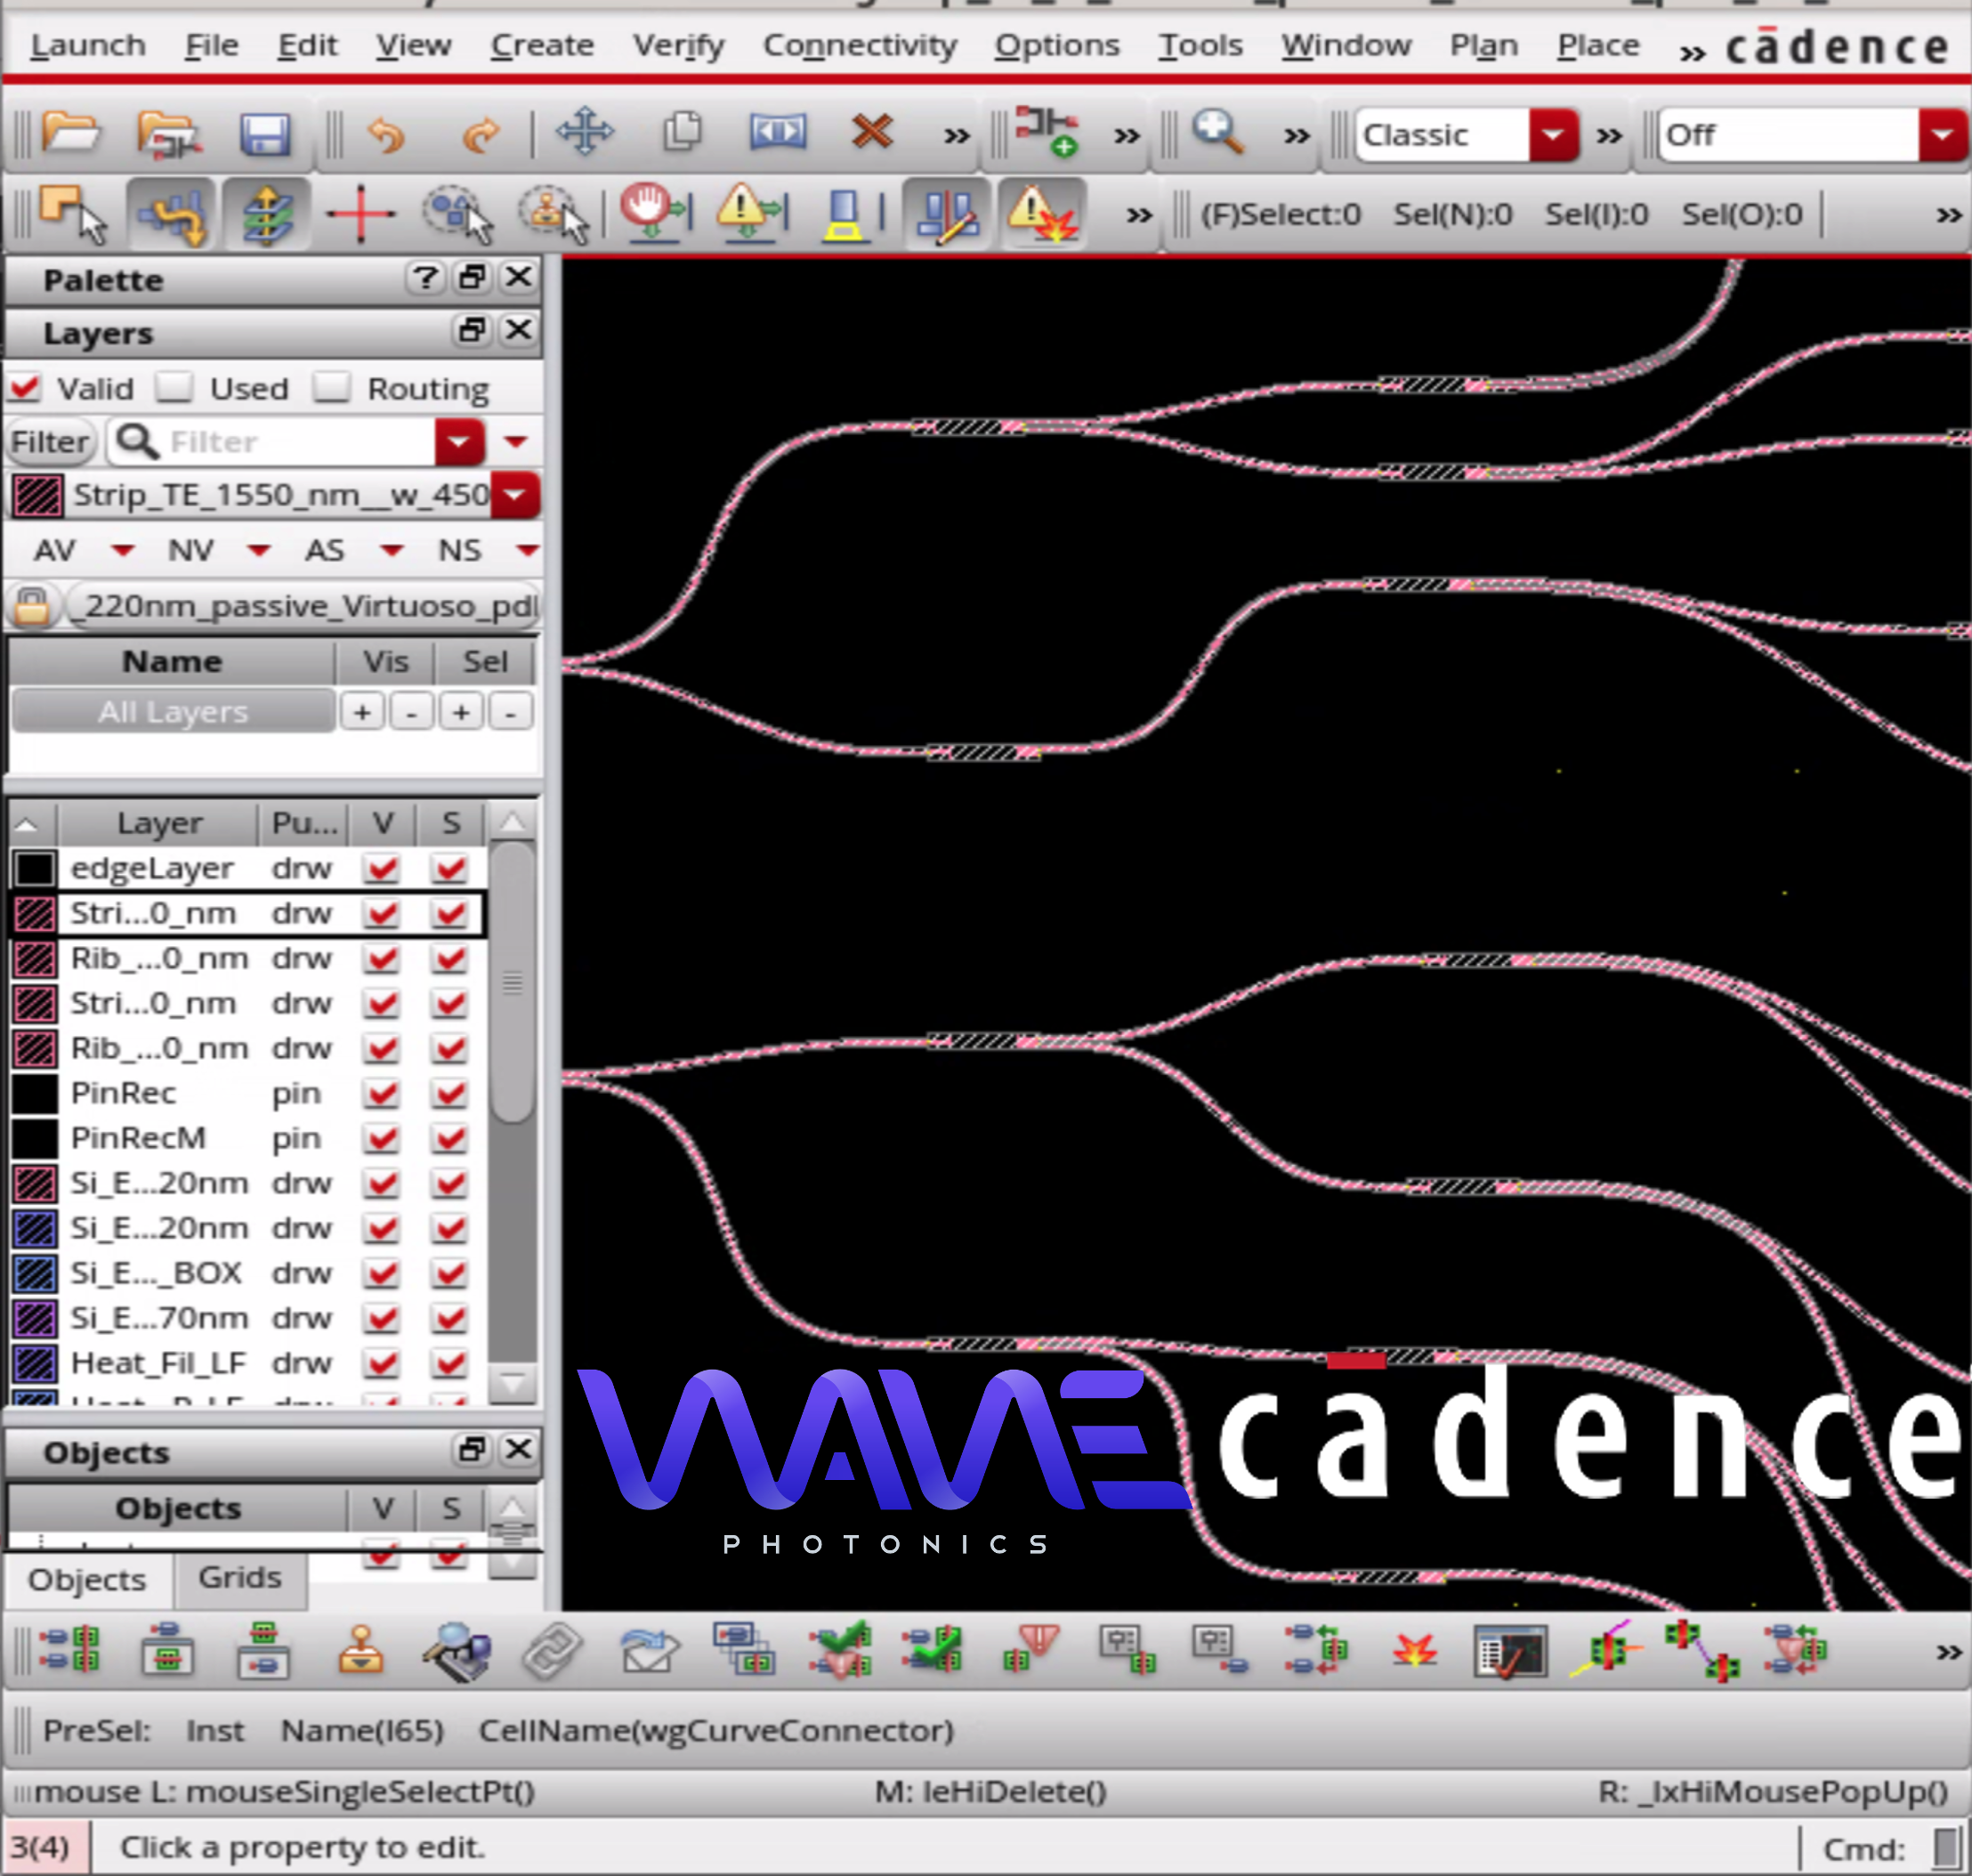Select the Move tool icon
The image size is (1972, 1876).
pos(585,132)
